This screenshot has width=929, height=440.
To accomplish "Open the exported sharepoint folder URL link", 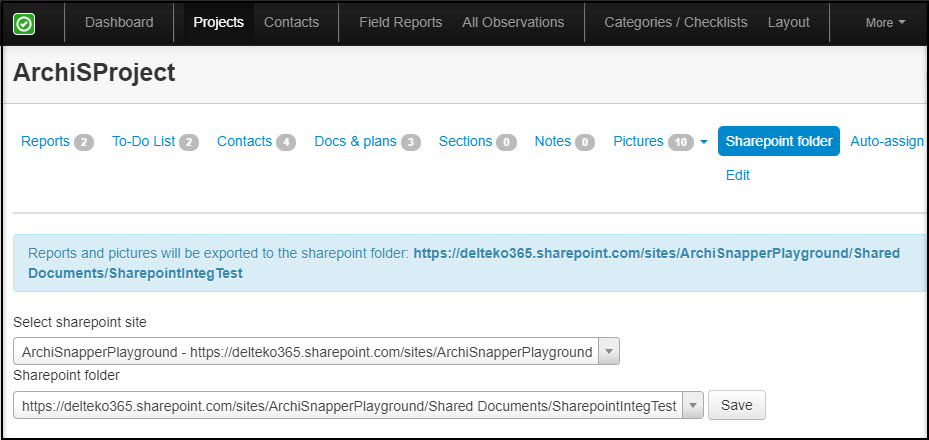I will click(656, 254).
